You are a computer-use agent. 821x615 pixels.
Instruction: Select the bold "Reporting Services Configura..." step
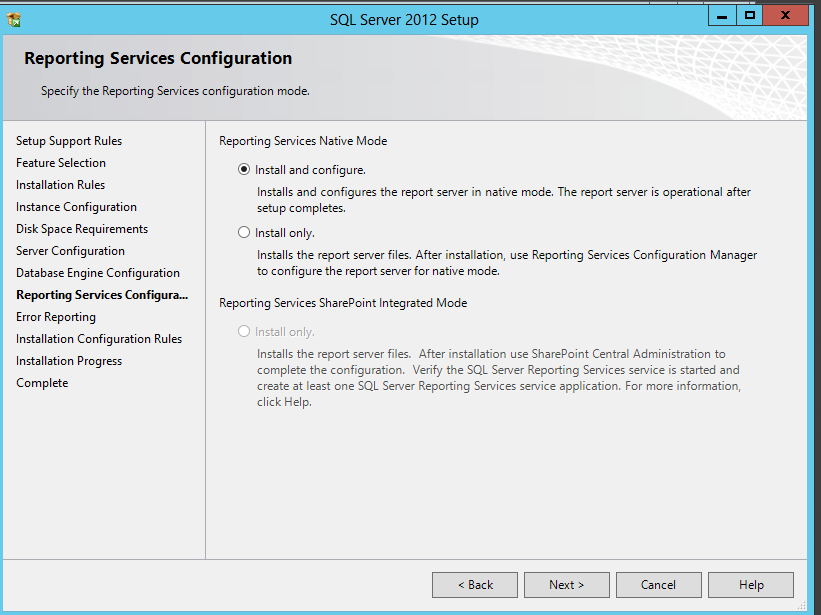click(102, 295)
